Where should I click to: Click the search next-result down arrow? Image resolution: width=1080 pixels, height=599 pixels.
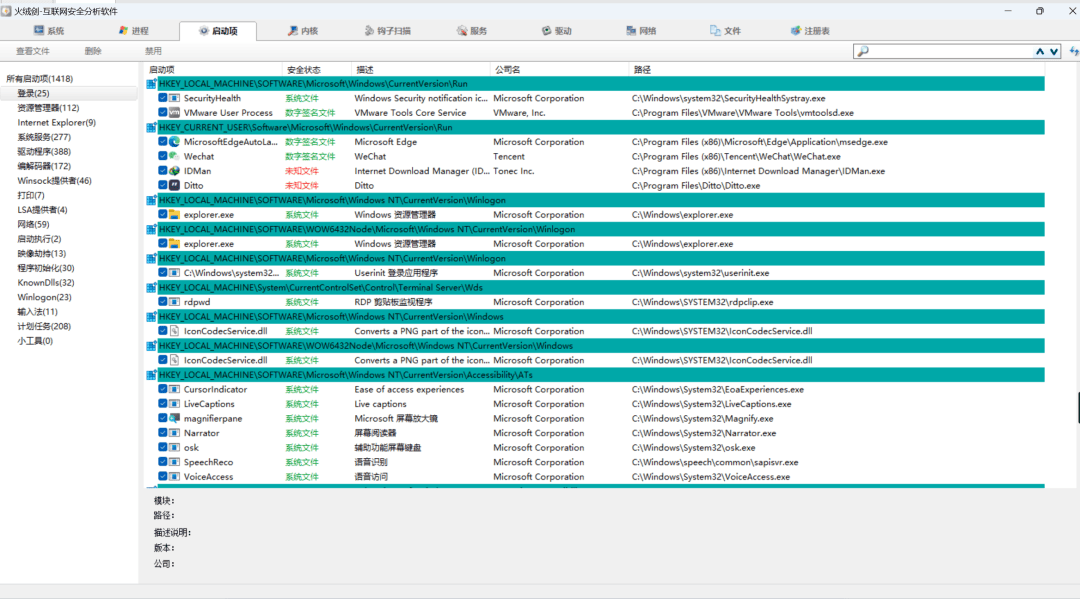(1054, 52)
